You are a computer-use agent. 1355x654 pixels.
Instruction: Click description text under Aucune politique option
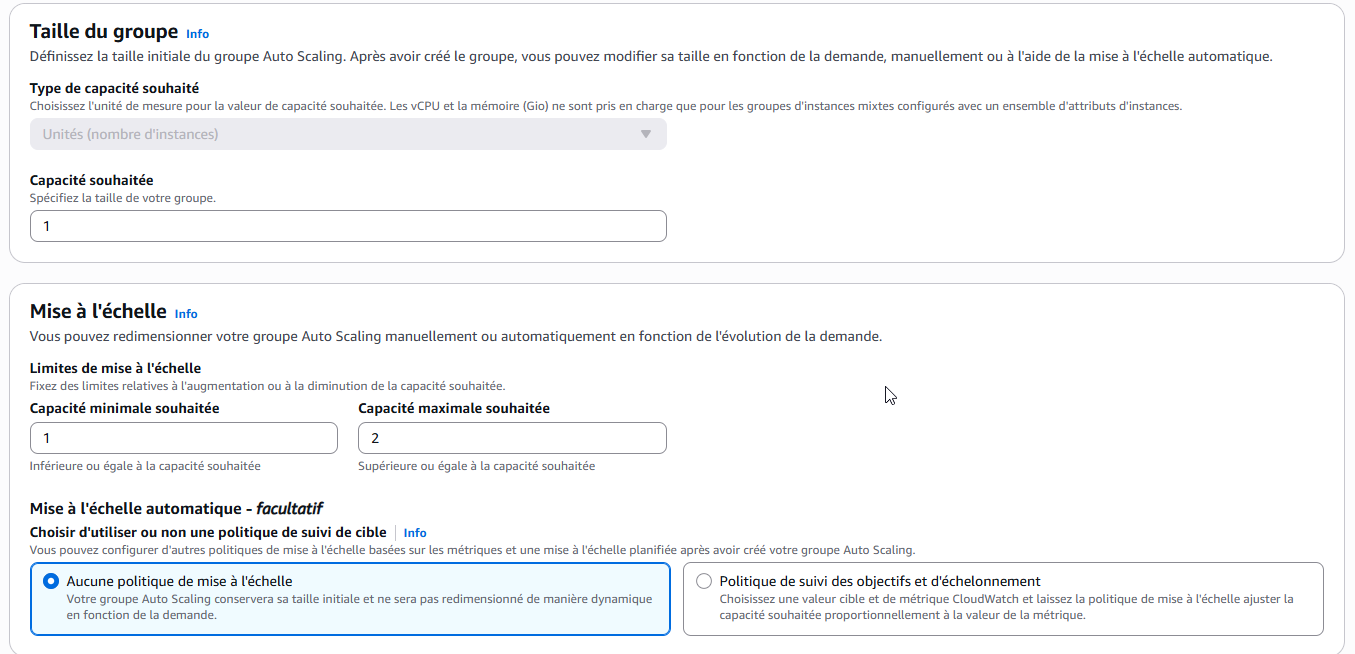tap(359, 607)
